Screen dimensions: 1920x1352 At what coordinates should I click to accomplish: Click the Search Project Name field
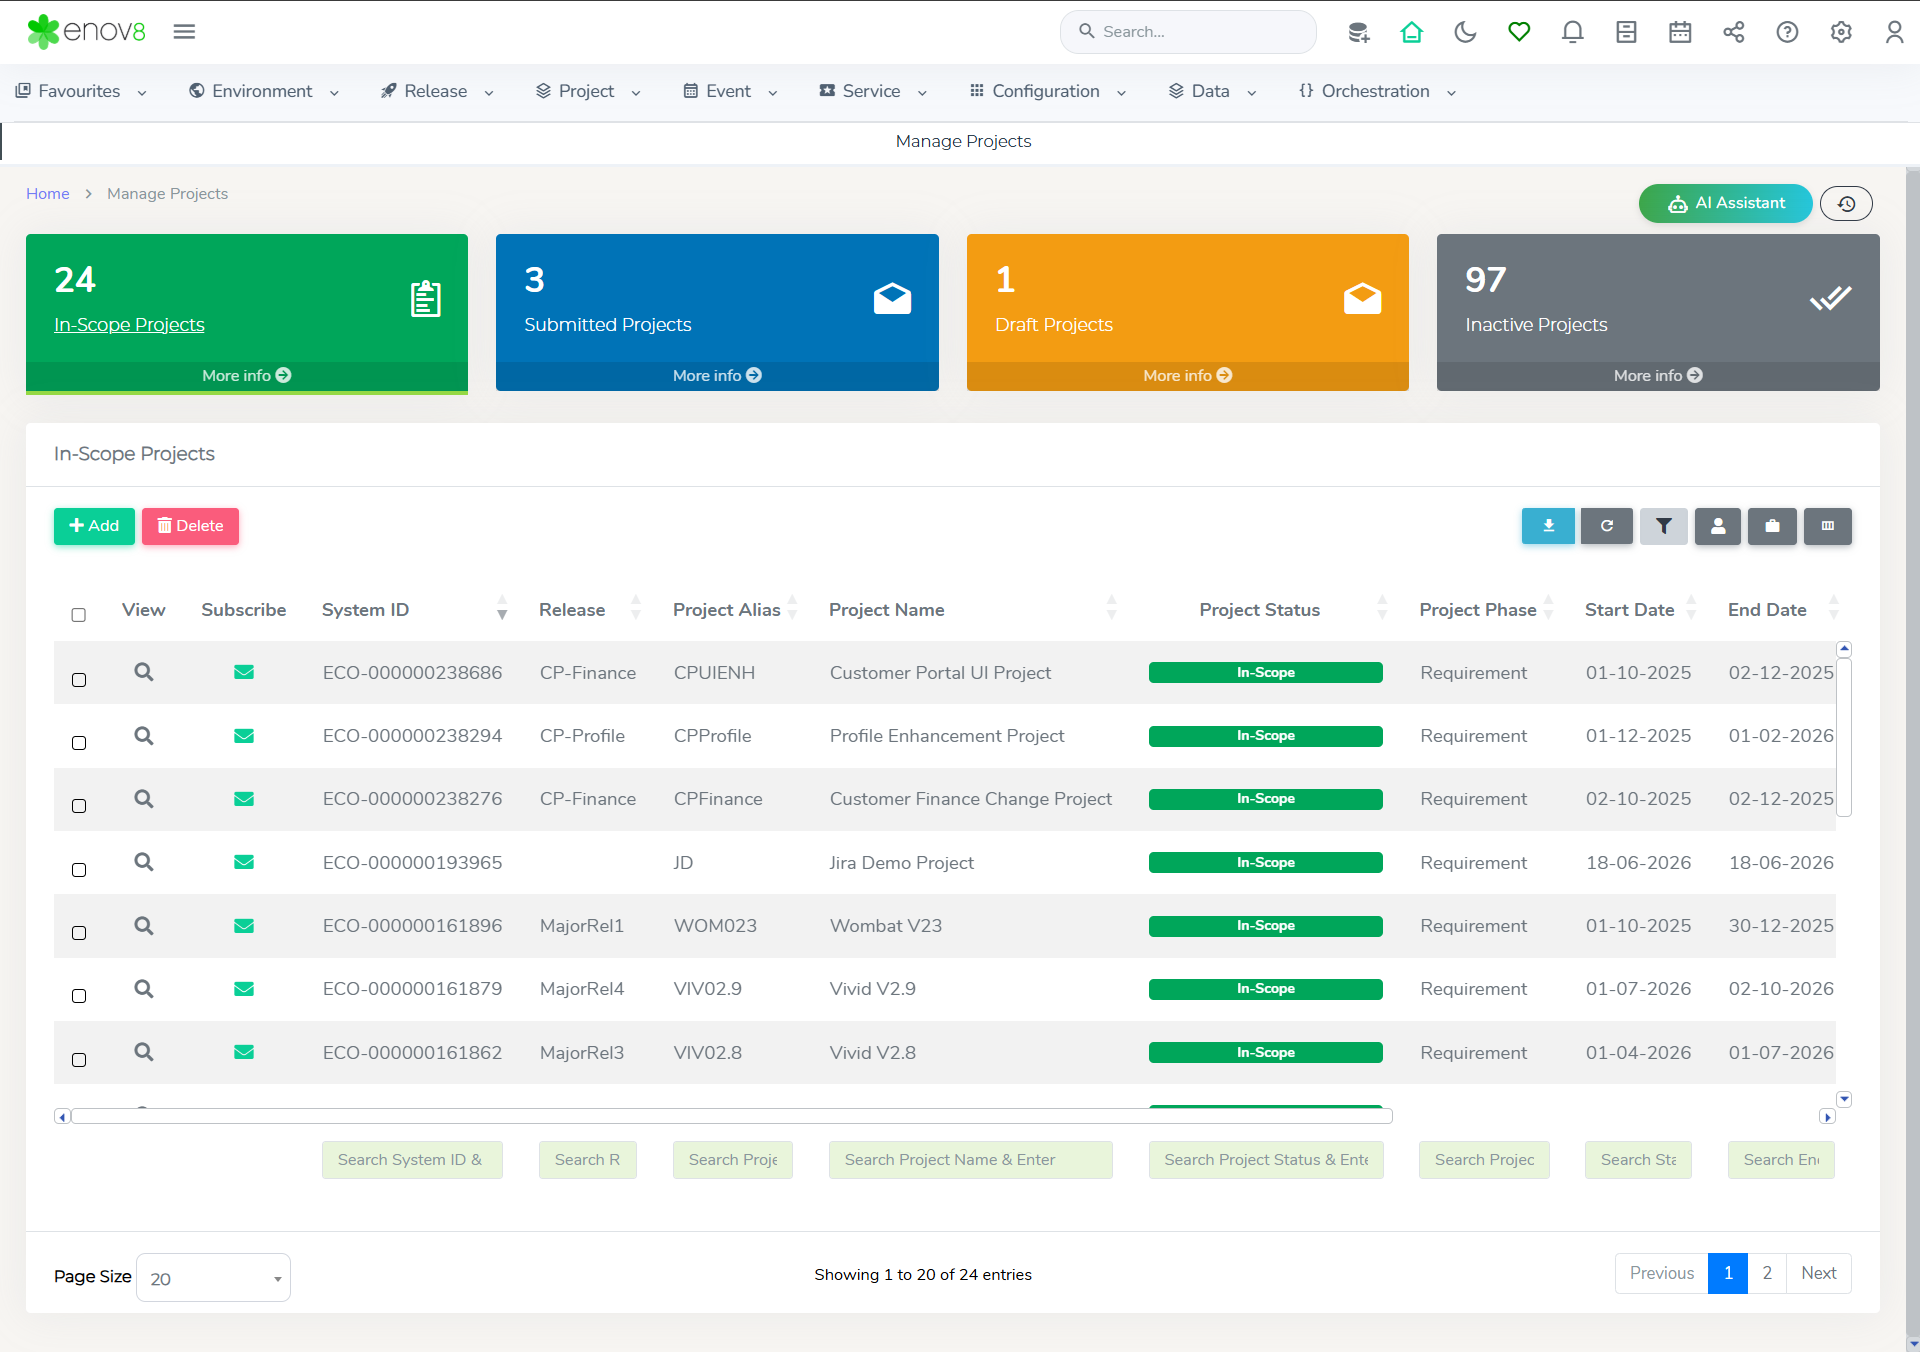(x=970, y=1160)
